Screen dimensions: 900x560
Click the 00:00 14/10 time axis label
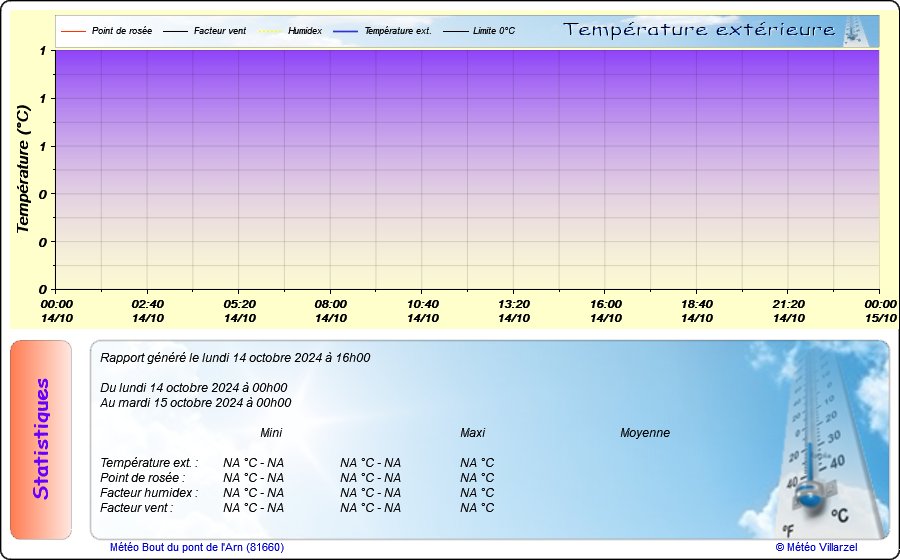(x=57, y=311)
